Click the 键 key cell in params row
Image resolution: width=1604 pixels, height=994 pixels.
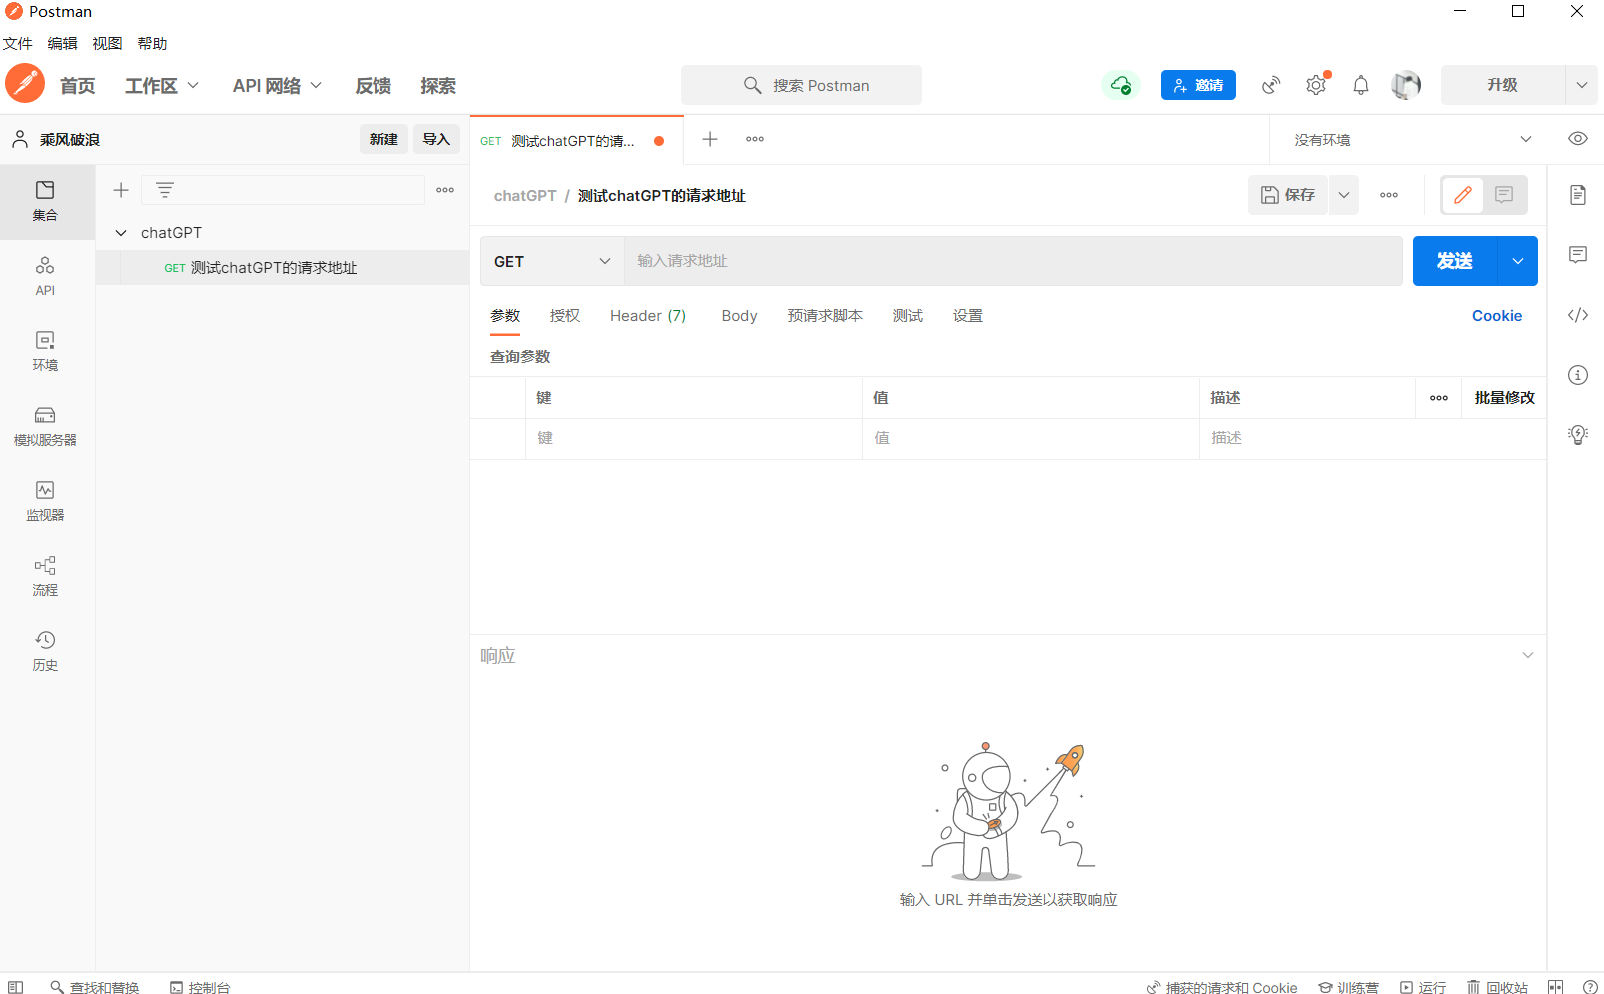click(694, 438)
